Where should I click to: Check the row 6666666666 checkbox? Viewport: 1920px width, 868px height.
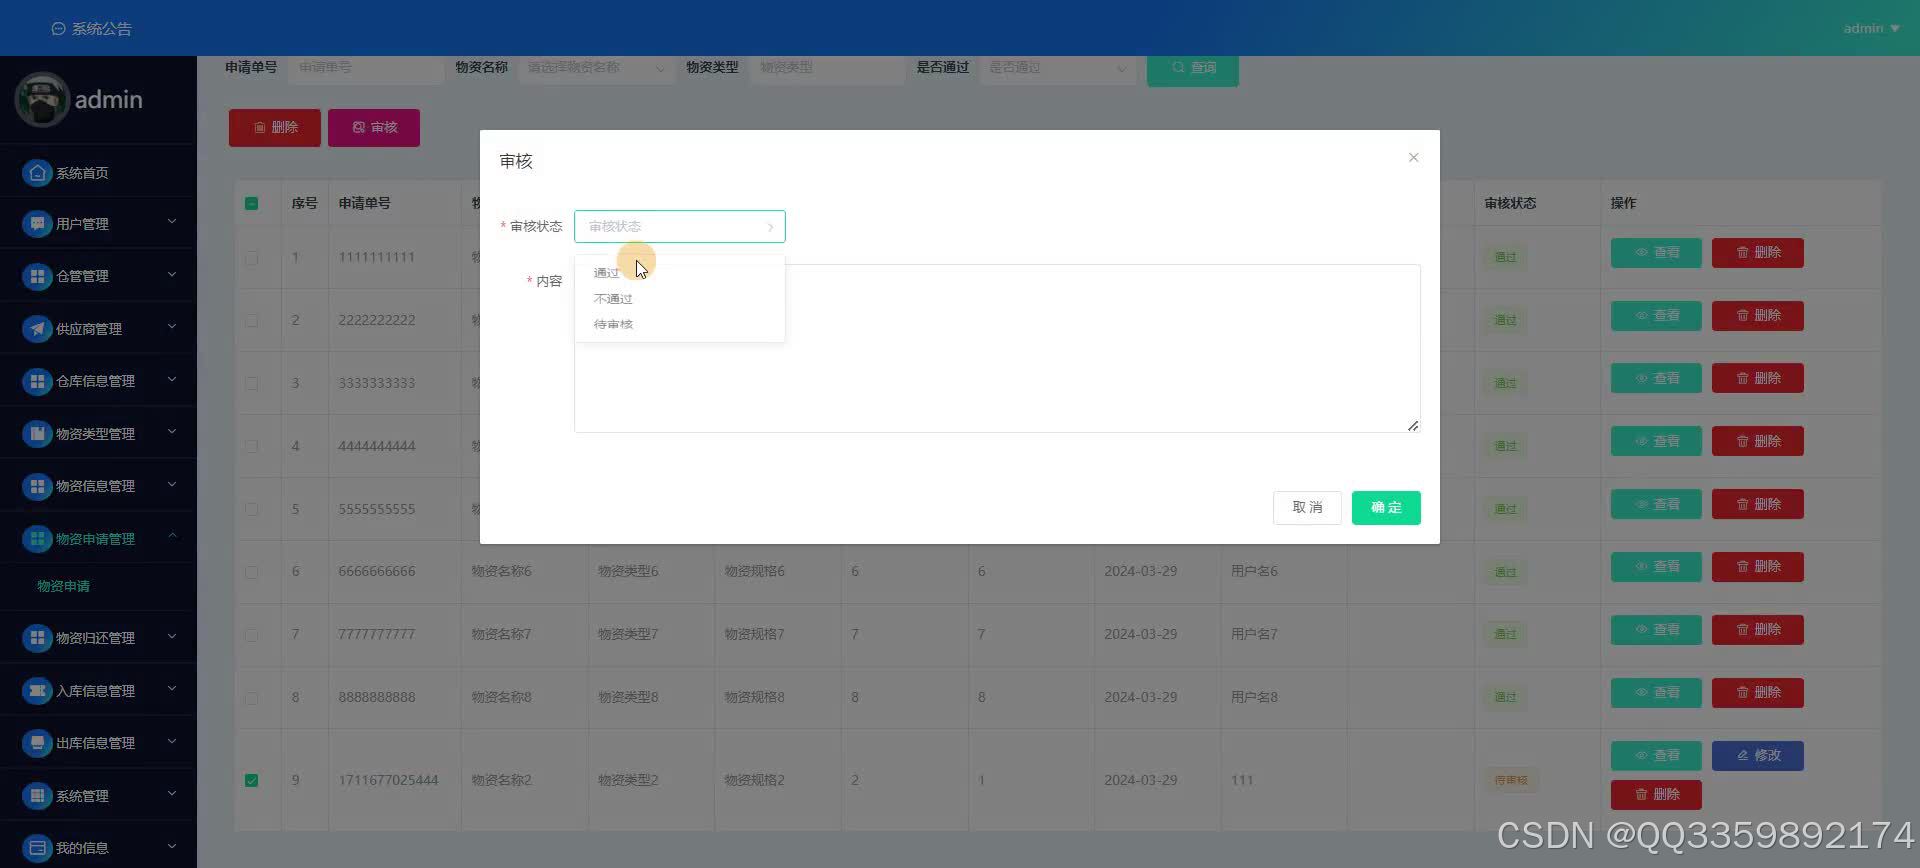(252, 572)
